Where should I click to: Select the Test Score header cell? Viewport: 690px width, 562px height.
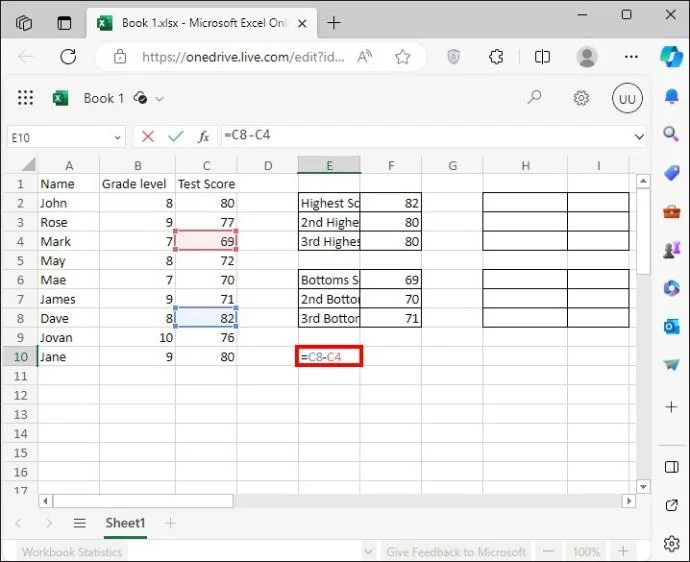206,184
